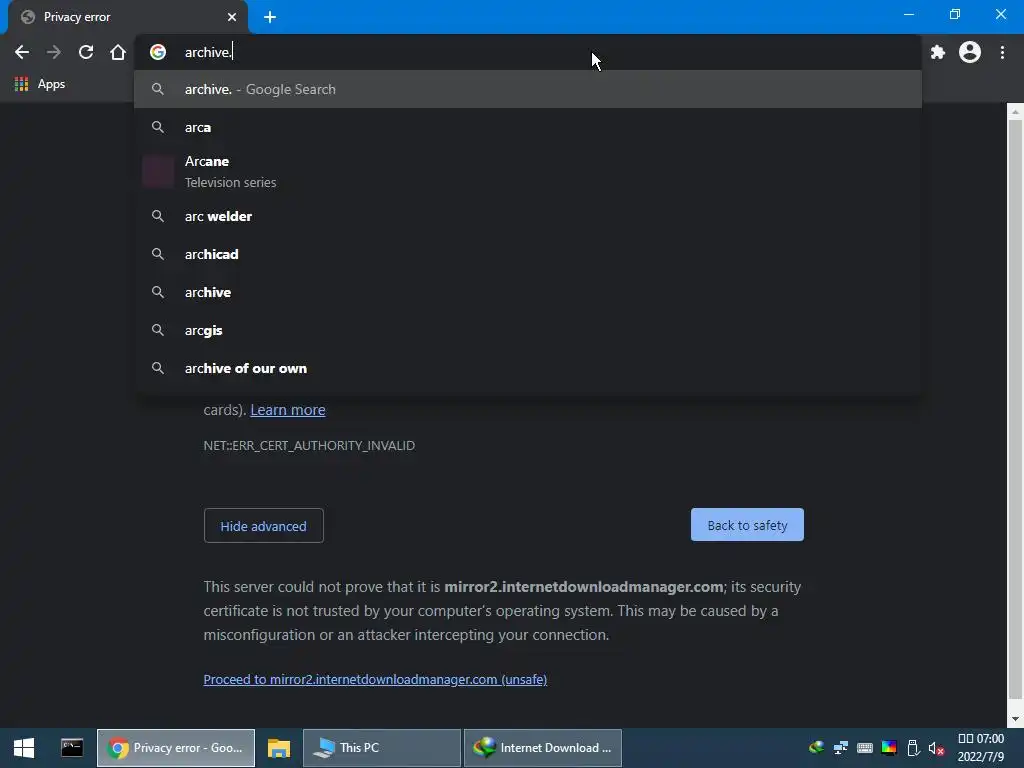This screenshot has height=768, width=1024.
Task: Select the 'archive' suggestion
Action: (x=528, y=292)
